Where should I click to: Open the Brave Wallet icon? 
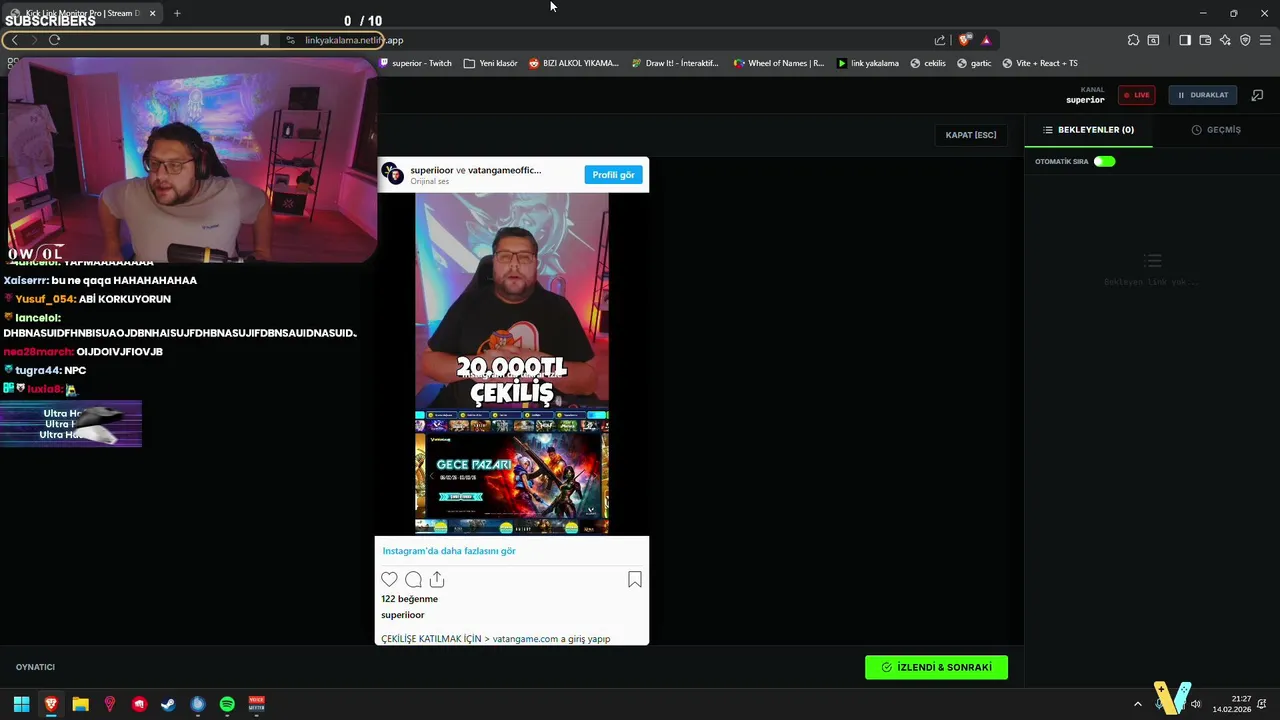(1205, 40)
